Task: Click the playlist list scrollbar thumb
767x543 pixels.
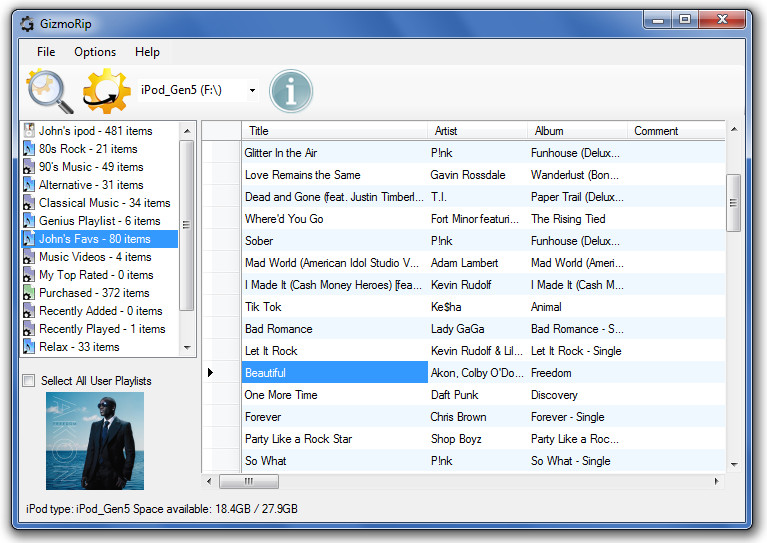Action: pos(187,225)
